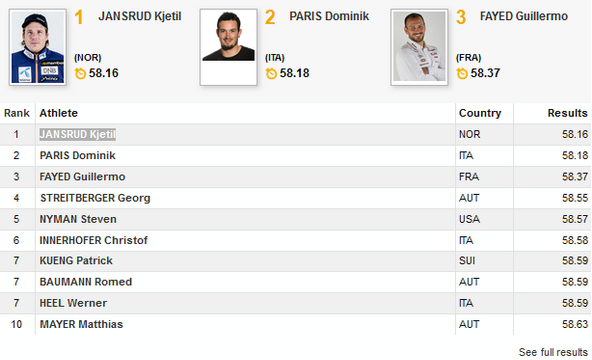Open Fayed Guillermo's athlete photo

click(419, 47)
